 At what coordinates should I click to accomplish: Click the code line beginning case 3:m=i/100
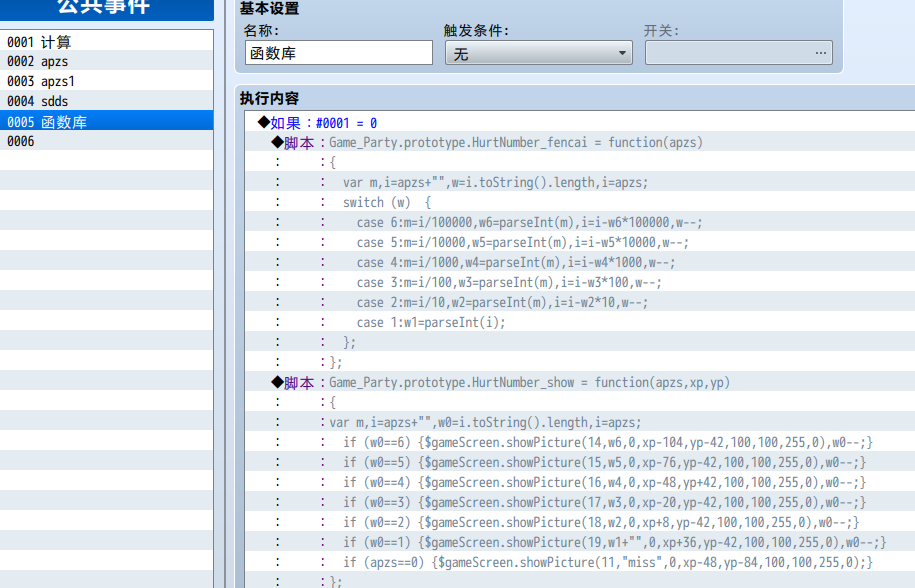[580, 282]
